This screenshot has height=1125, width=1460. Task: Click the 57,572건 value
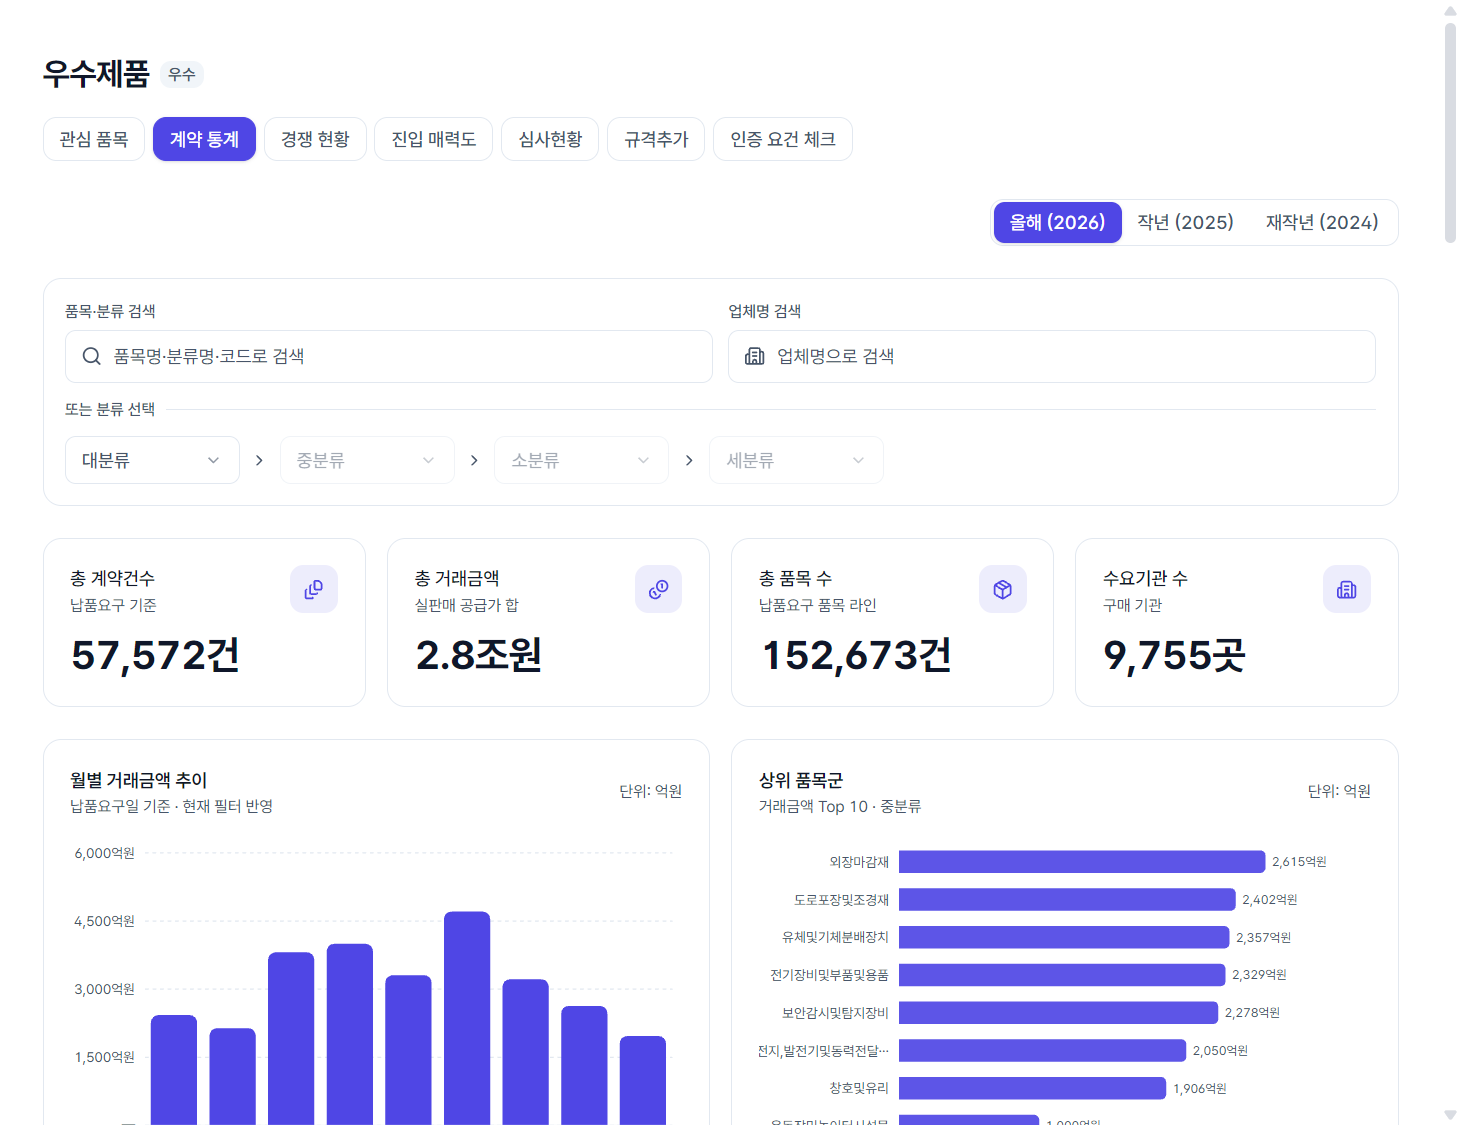pos(155,656)
